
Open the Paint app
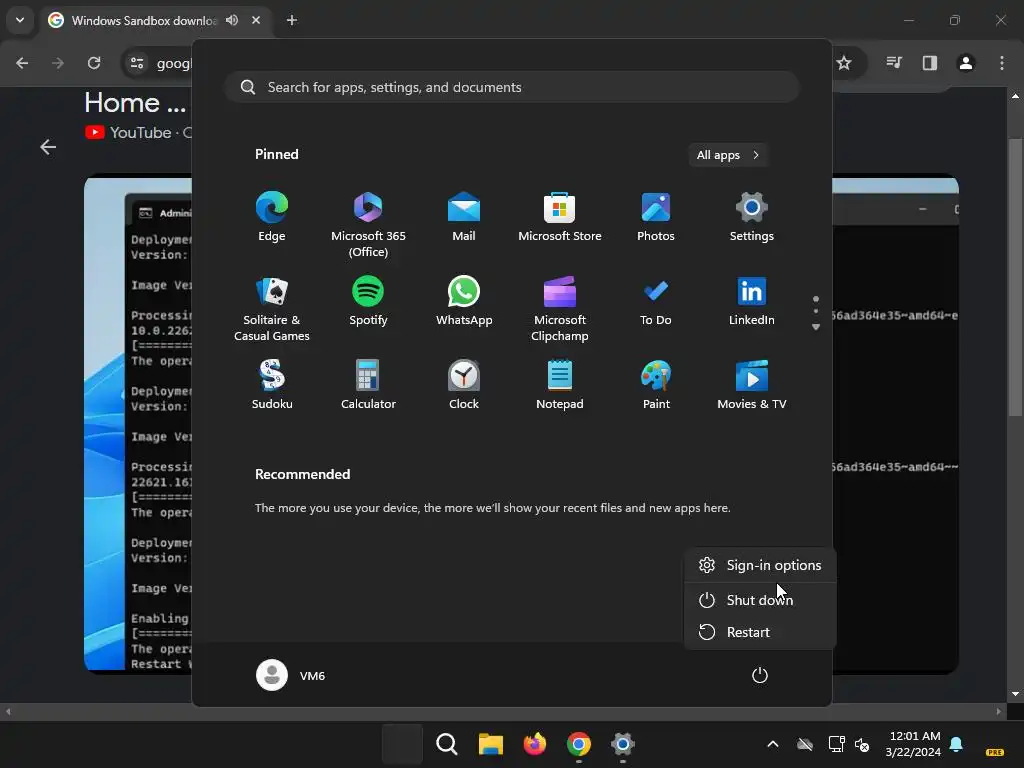click(656, 385)
